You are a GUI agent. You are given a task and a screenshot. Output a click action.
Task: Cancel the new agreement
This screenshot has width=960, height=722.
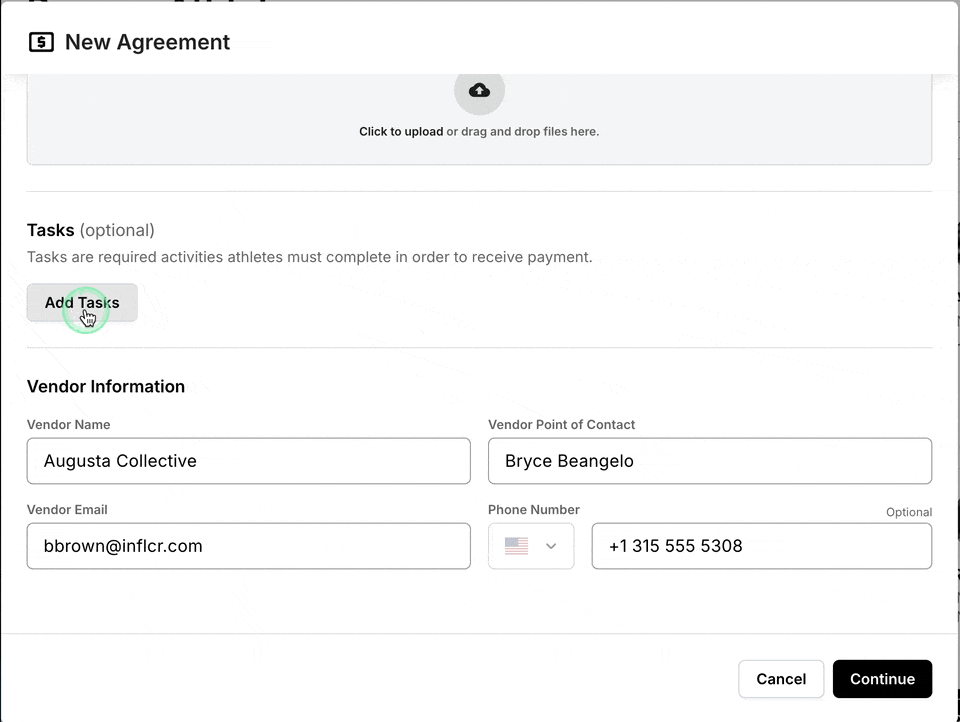click(781, 679)
